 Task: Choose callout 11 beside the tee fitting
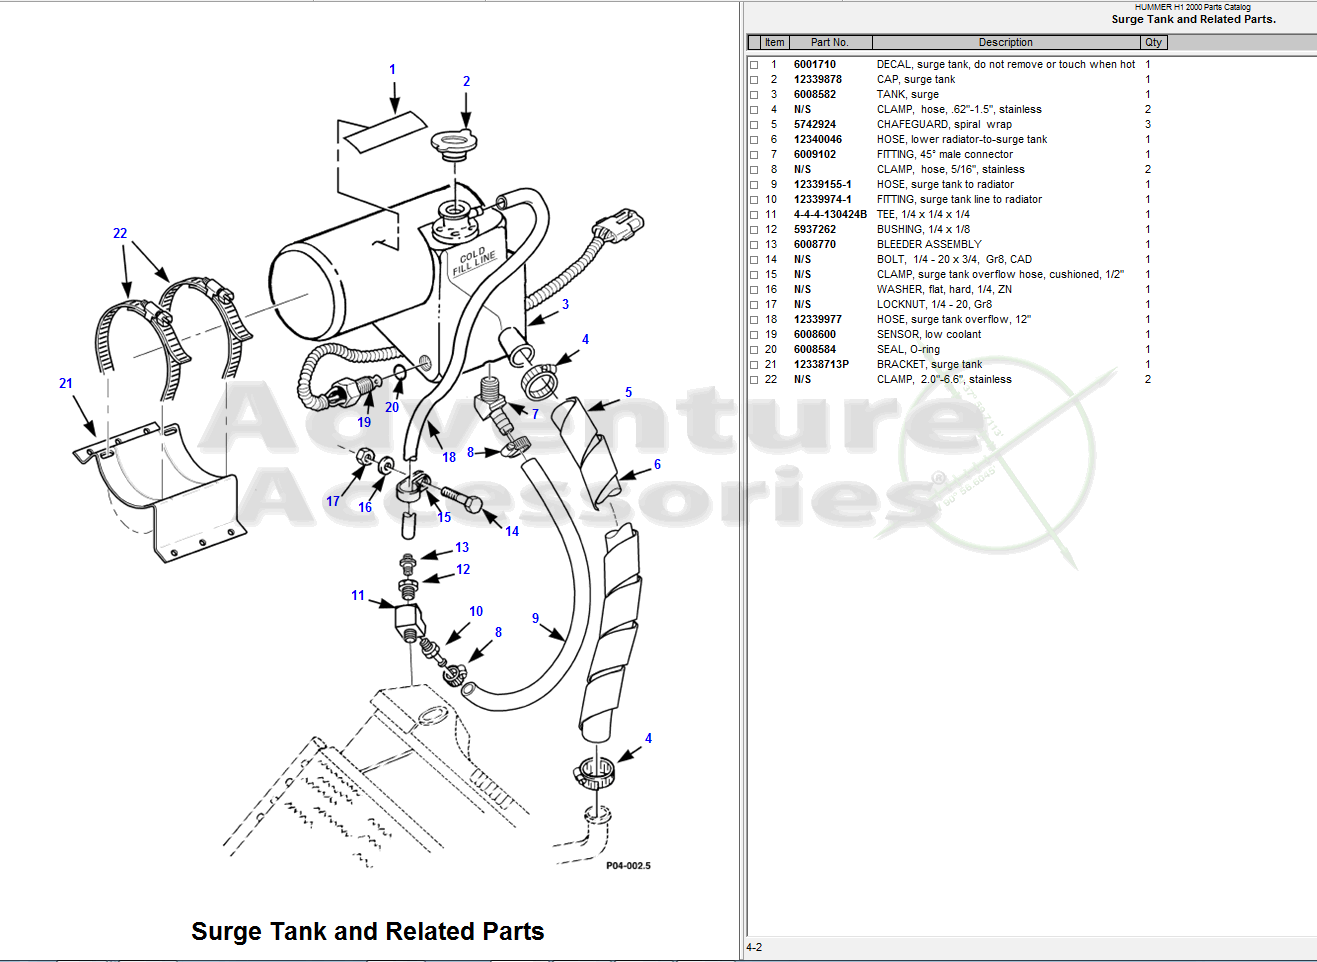pyautogui.click(x=358, y=596)
